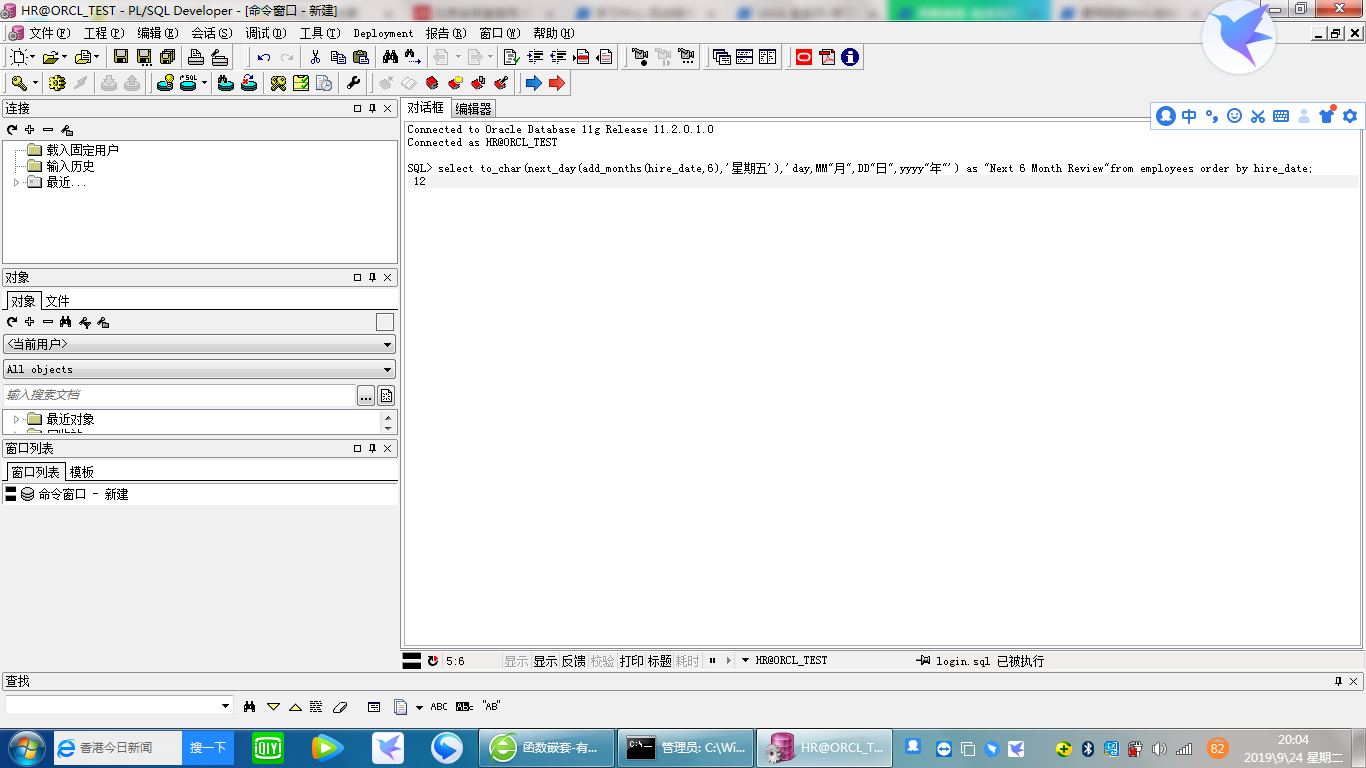Viewport: 1366px width, 768px height.
Task: Click the yellow down triangle in 查找 bar
Action: pos(273,706)
